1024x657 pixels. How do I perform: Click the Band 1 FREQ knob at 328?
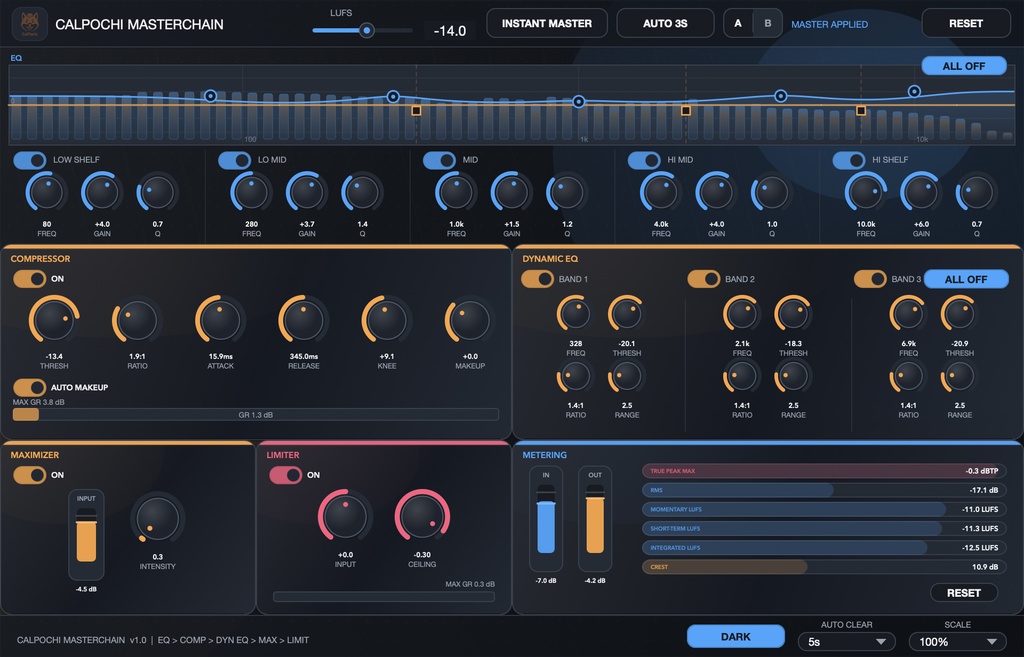[x=575, y=314]
